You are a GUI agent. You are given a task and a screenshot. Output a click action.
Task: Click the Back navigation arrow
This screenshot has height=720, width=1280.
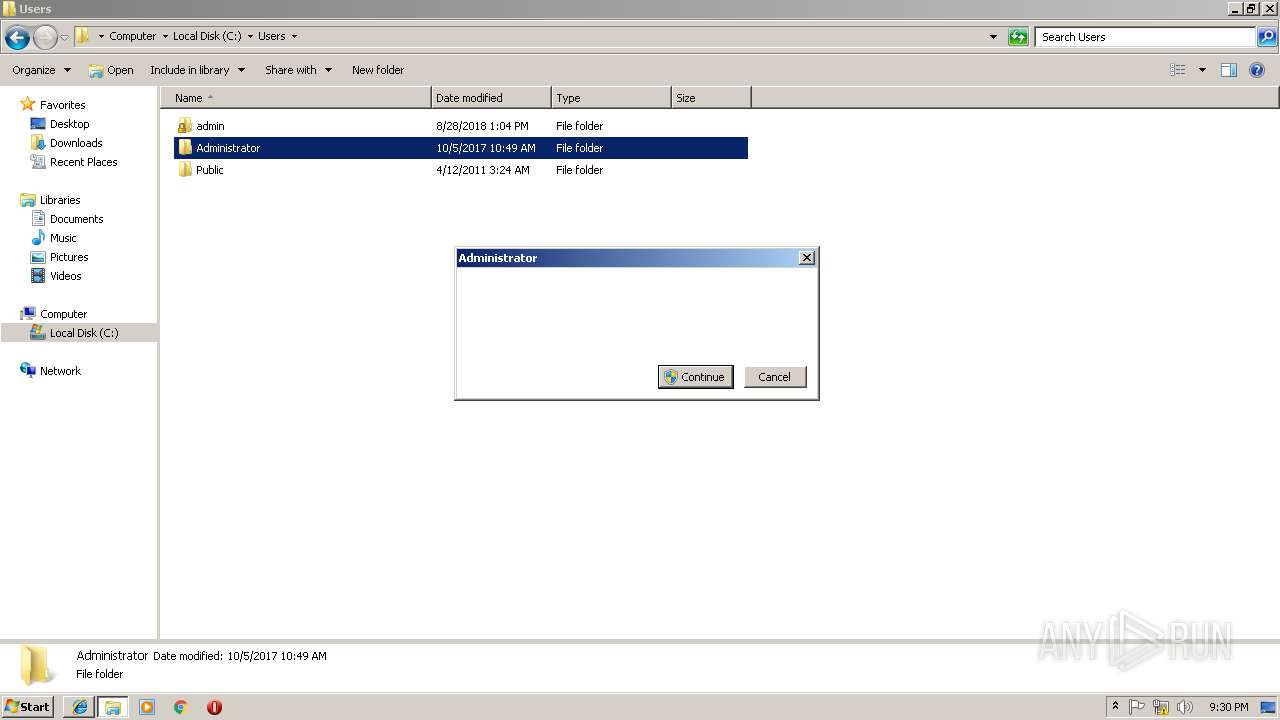click(17, 38)
